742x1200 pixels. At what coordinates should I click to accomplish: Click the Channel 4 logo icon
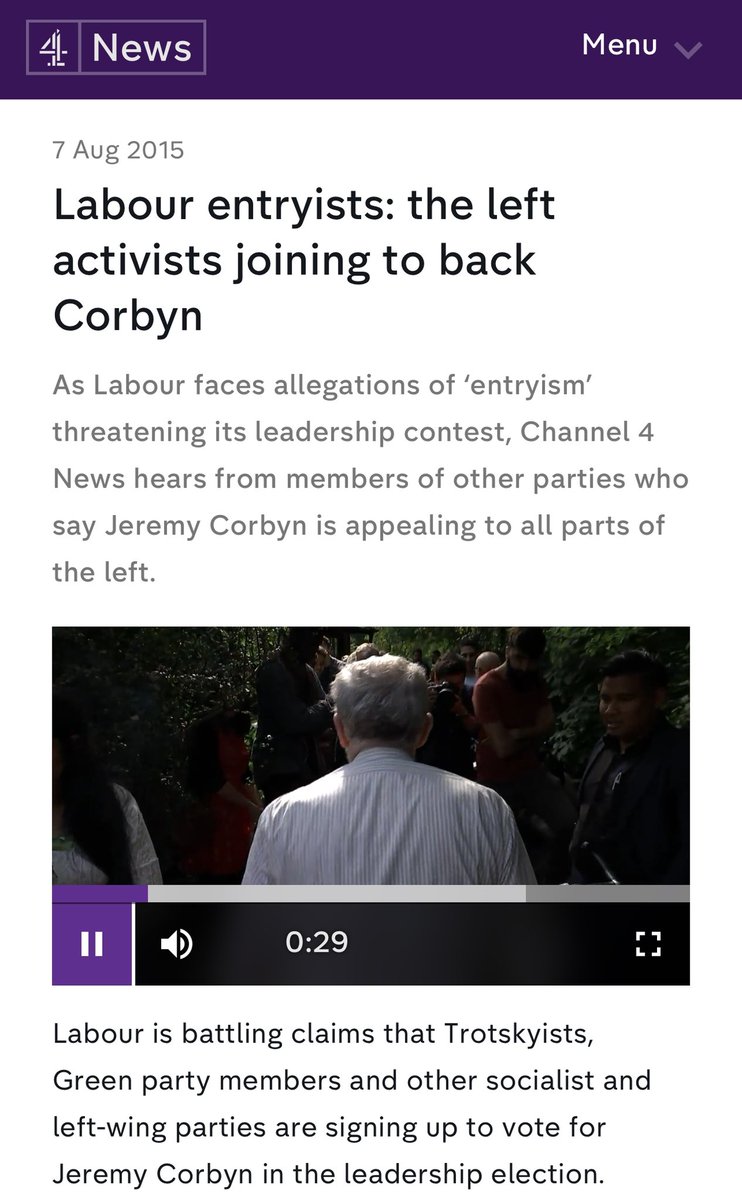click(x=54, y=47)
